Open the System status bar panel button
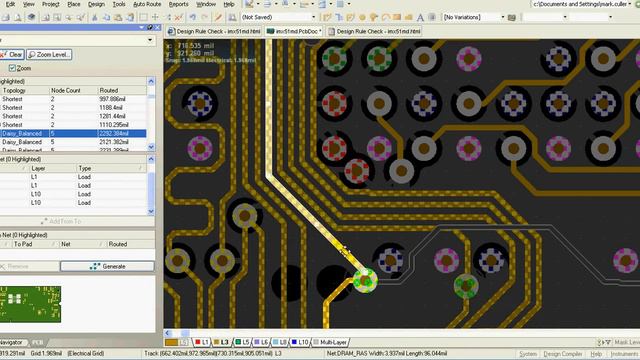The height and width of the screenshot is (360, 640). pyautogui.click(x=528, y=353)
